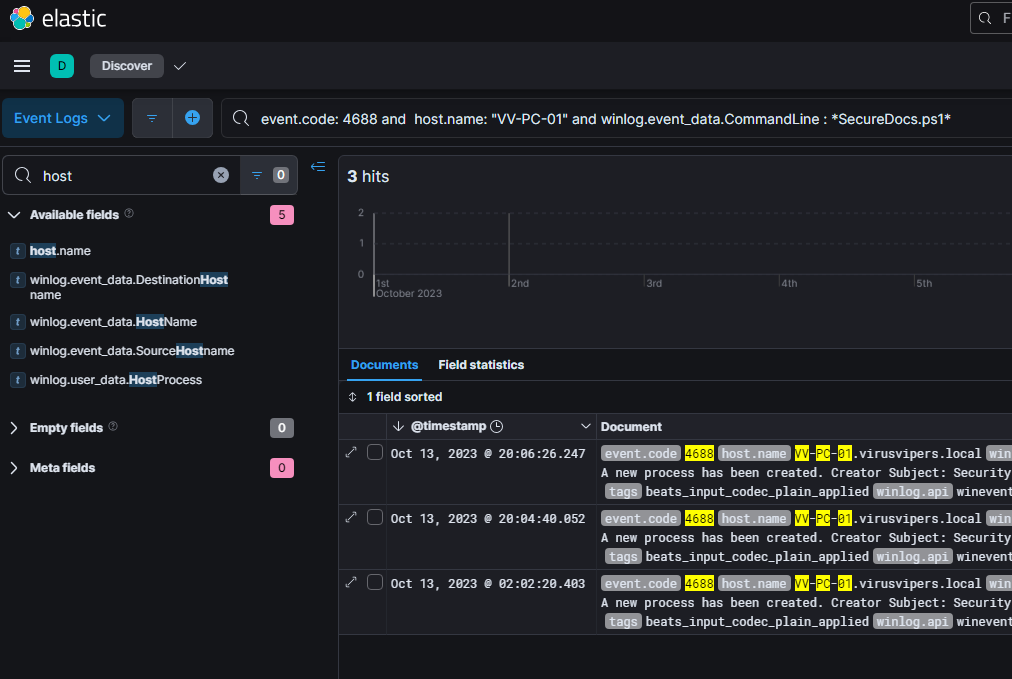Expand the 20:06:26.247 document row
This screenshot has height=679, width=1012.
tap(351, 453)
